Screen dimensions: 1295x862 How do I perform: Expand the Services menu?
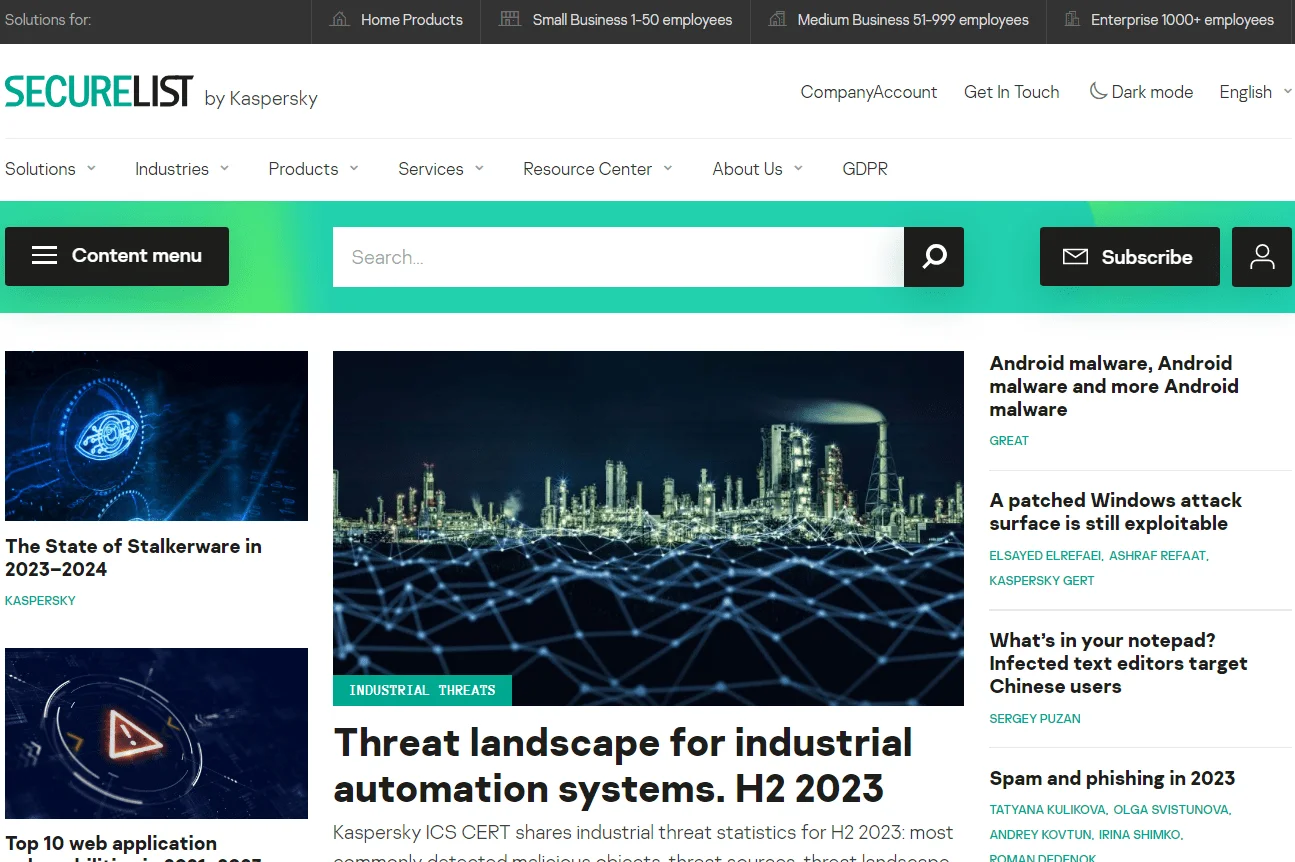coord(441,169)
